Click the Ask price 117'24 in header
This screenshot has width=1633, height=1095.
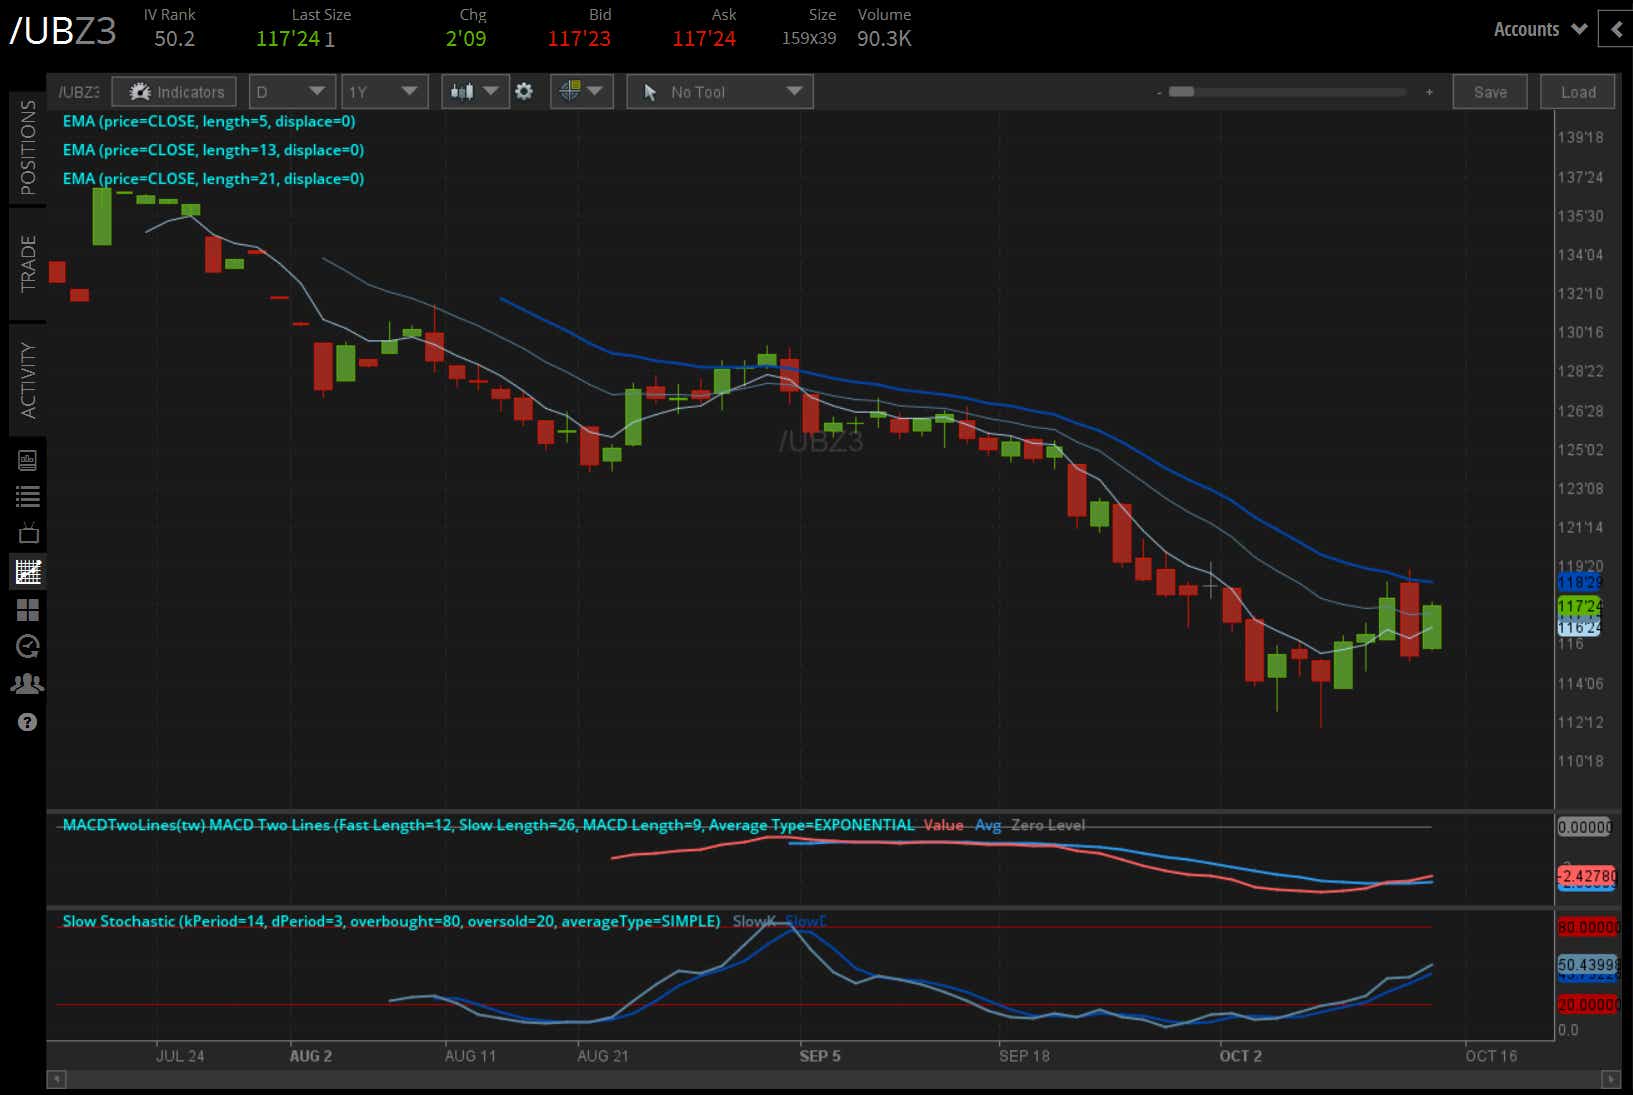click(704, 39)
